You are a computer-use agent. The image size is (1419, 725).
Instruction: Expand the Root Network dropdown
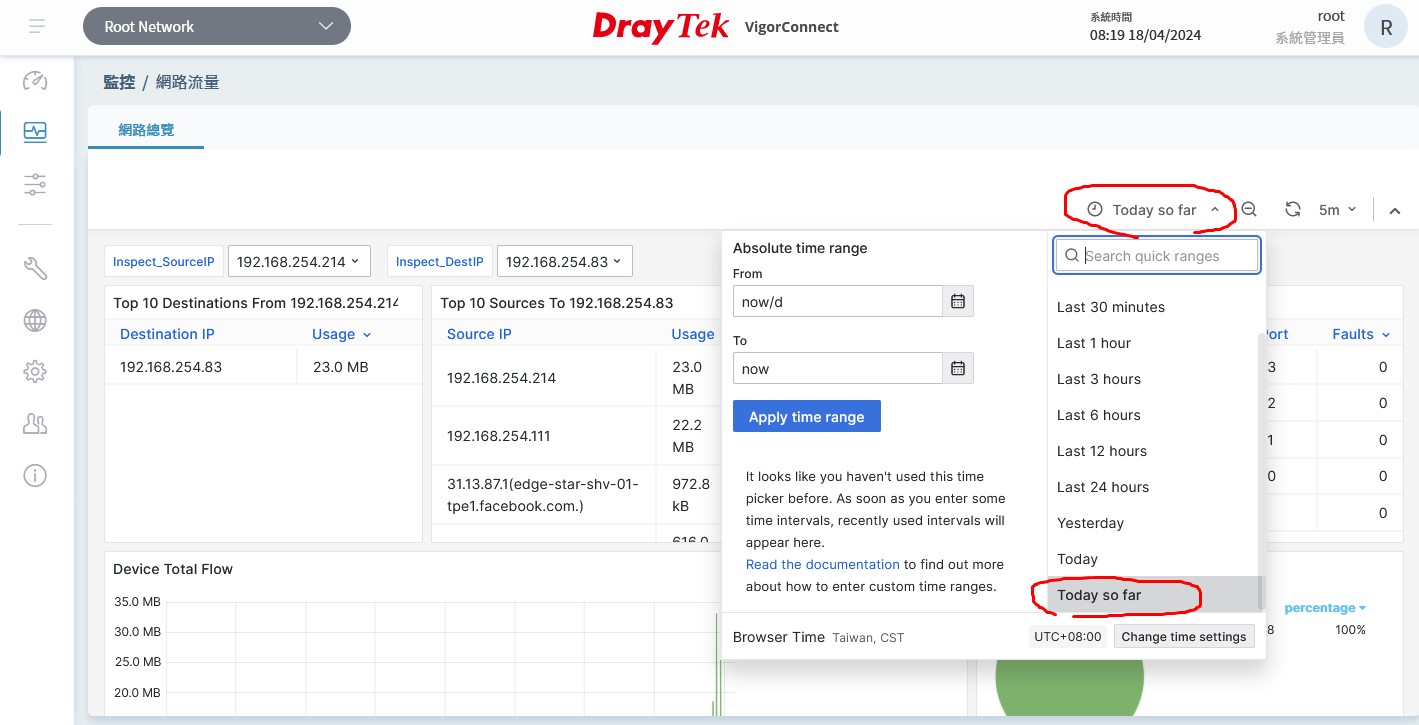[217, 27]
